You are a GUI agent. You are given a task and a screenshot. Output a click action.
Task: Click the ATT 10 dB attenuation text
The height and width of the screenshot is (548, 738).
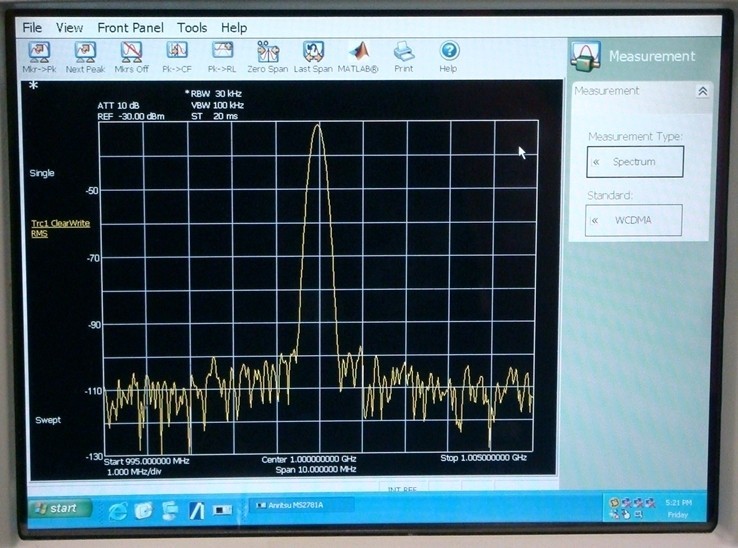(118, 105)
